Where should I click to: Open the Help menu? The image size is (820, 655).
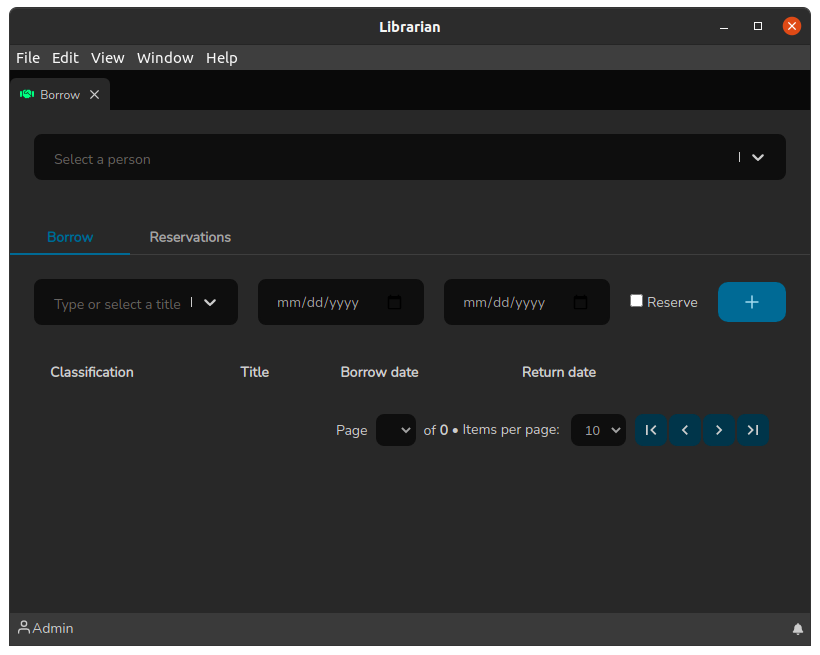point(221,58)
